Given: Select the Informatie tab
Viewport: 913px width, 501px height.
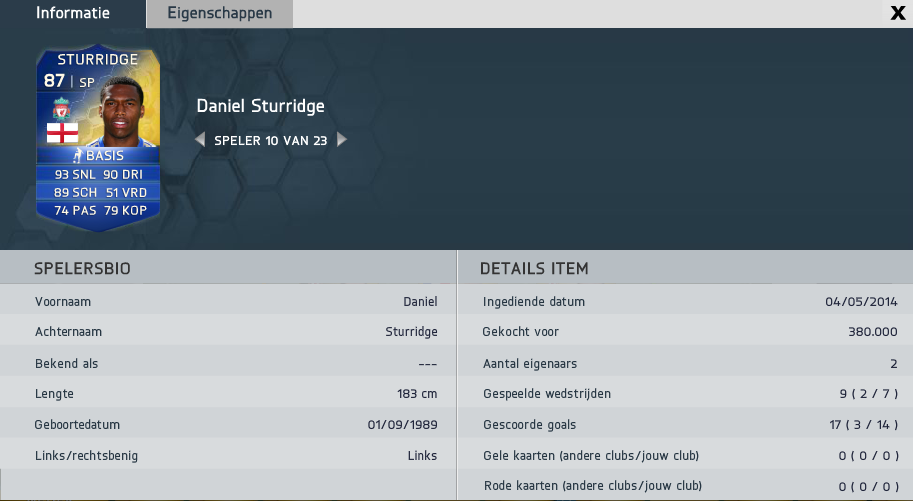Looking at the screenshot, I should pos(73,13).
